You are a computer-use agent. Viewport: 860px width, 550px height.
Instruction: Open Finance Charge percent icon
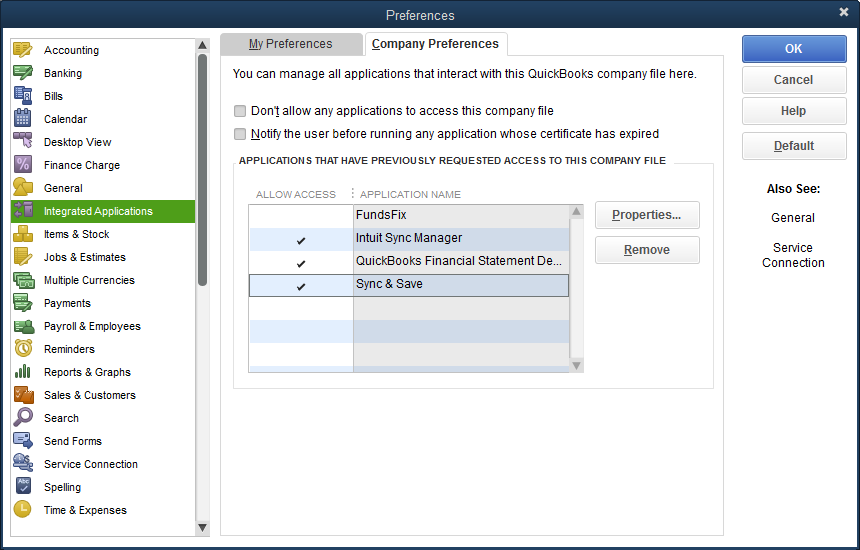point(23,165)
